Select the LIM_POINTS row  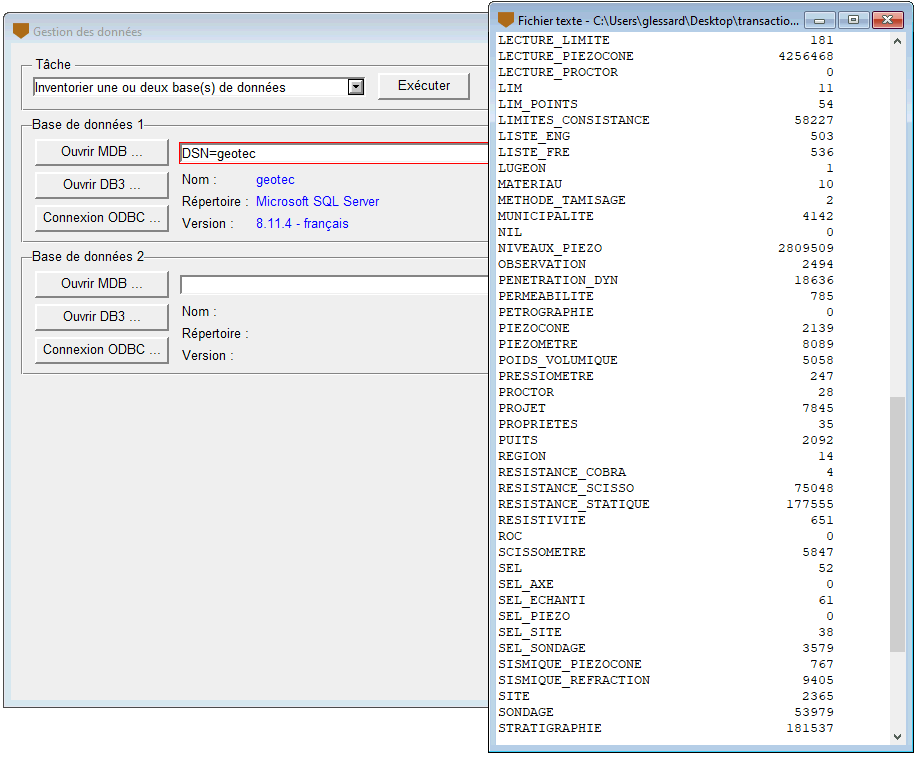pyautogui.click(x=666, y=104)
